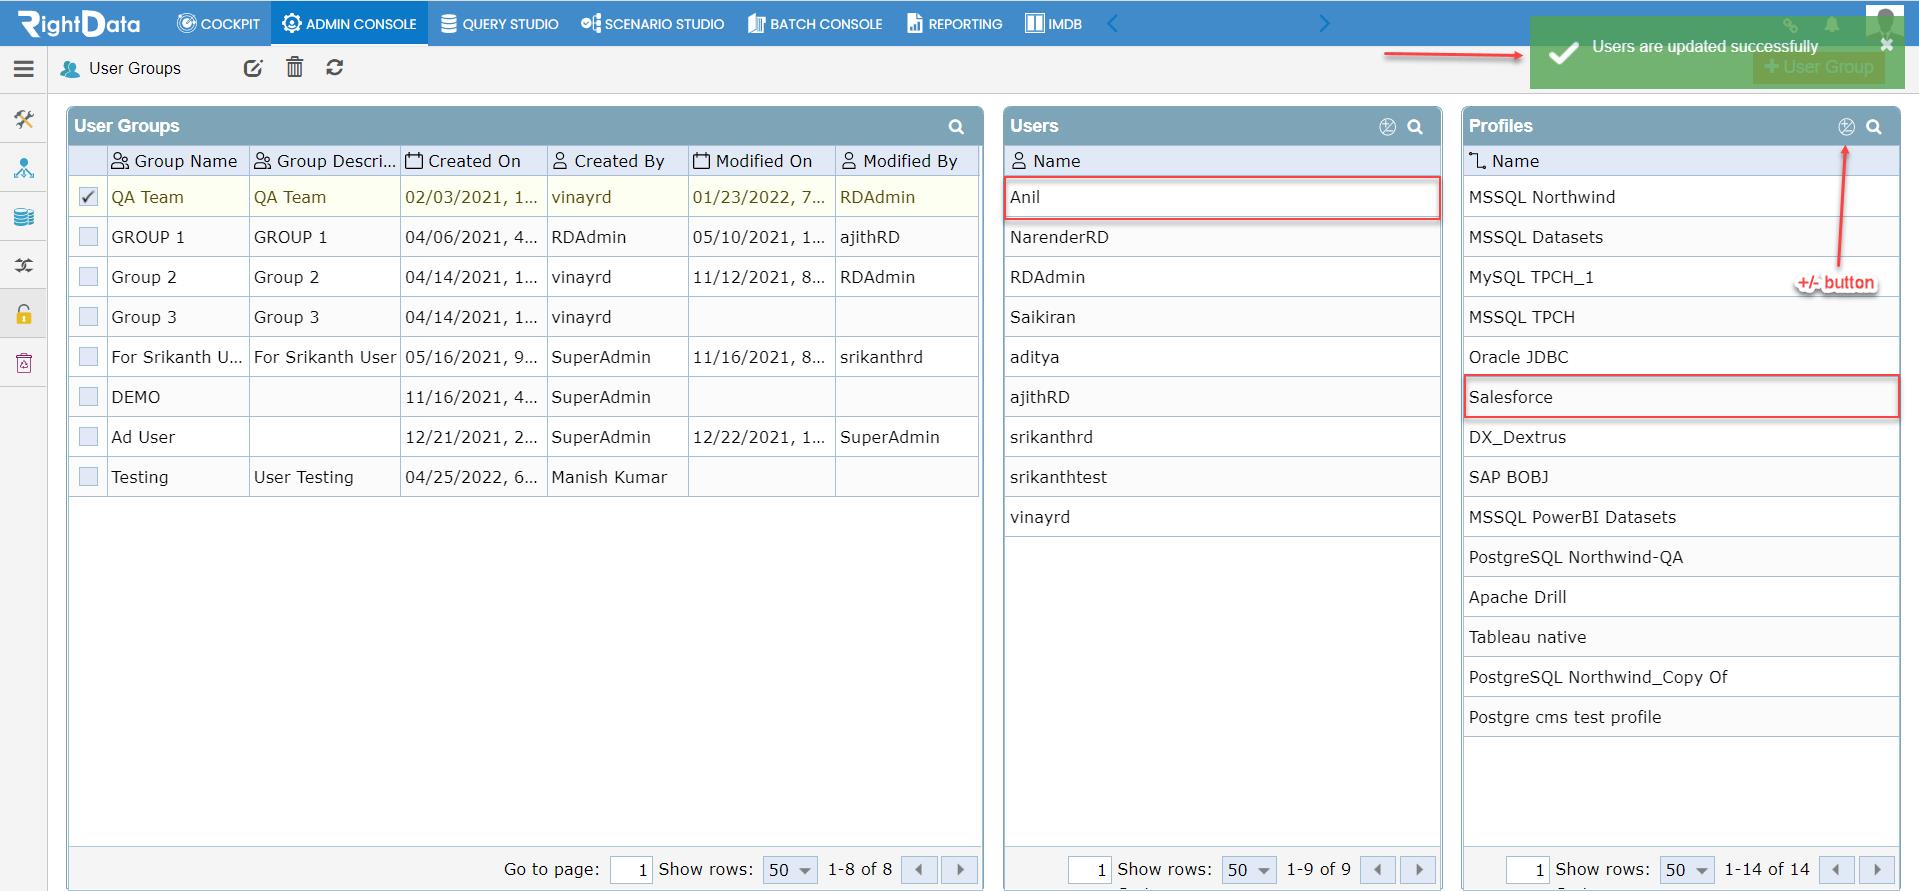
Task: Open the tools wrench sidebar icon
Action: coord(24,120)
